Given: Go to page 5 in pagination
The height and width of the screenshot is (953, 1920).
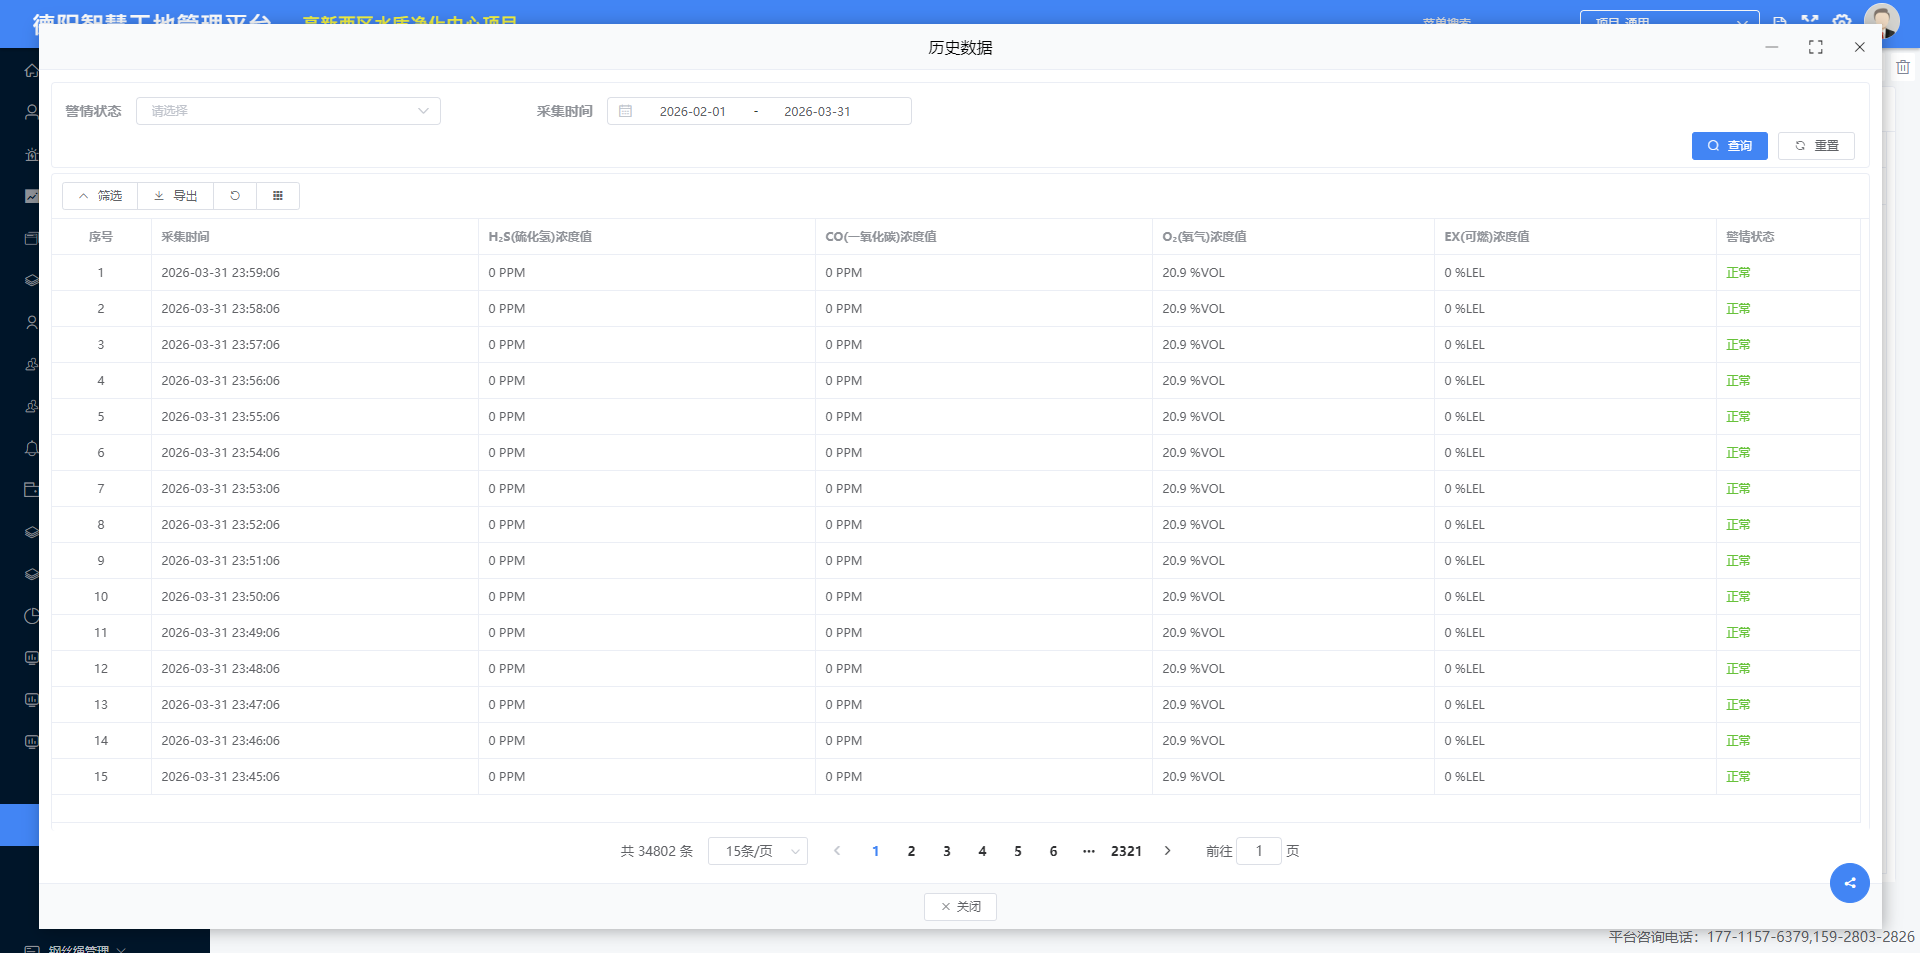Looking at the screenshot, I should pos(1018,851).
